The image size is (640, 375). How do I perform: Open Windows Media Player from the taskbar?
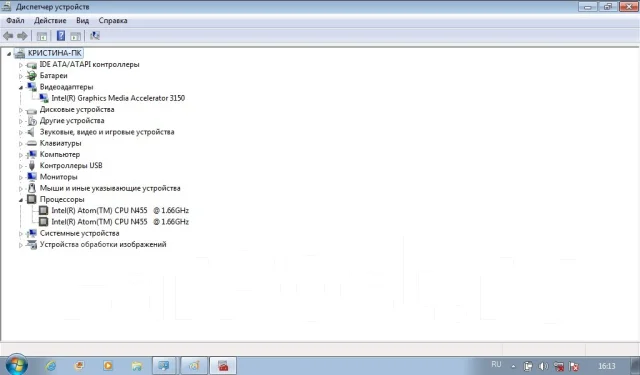point(108,366)
